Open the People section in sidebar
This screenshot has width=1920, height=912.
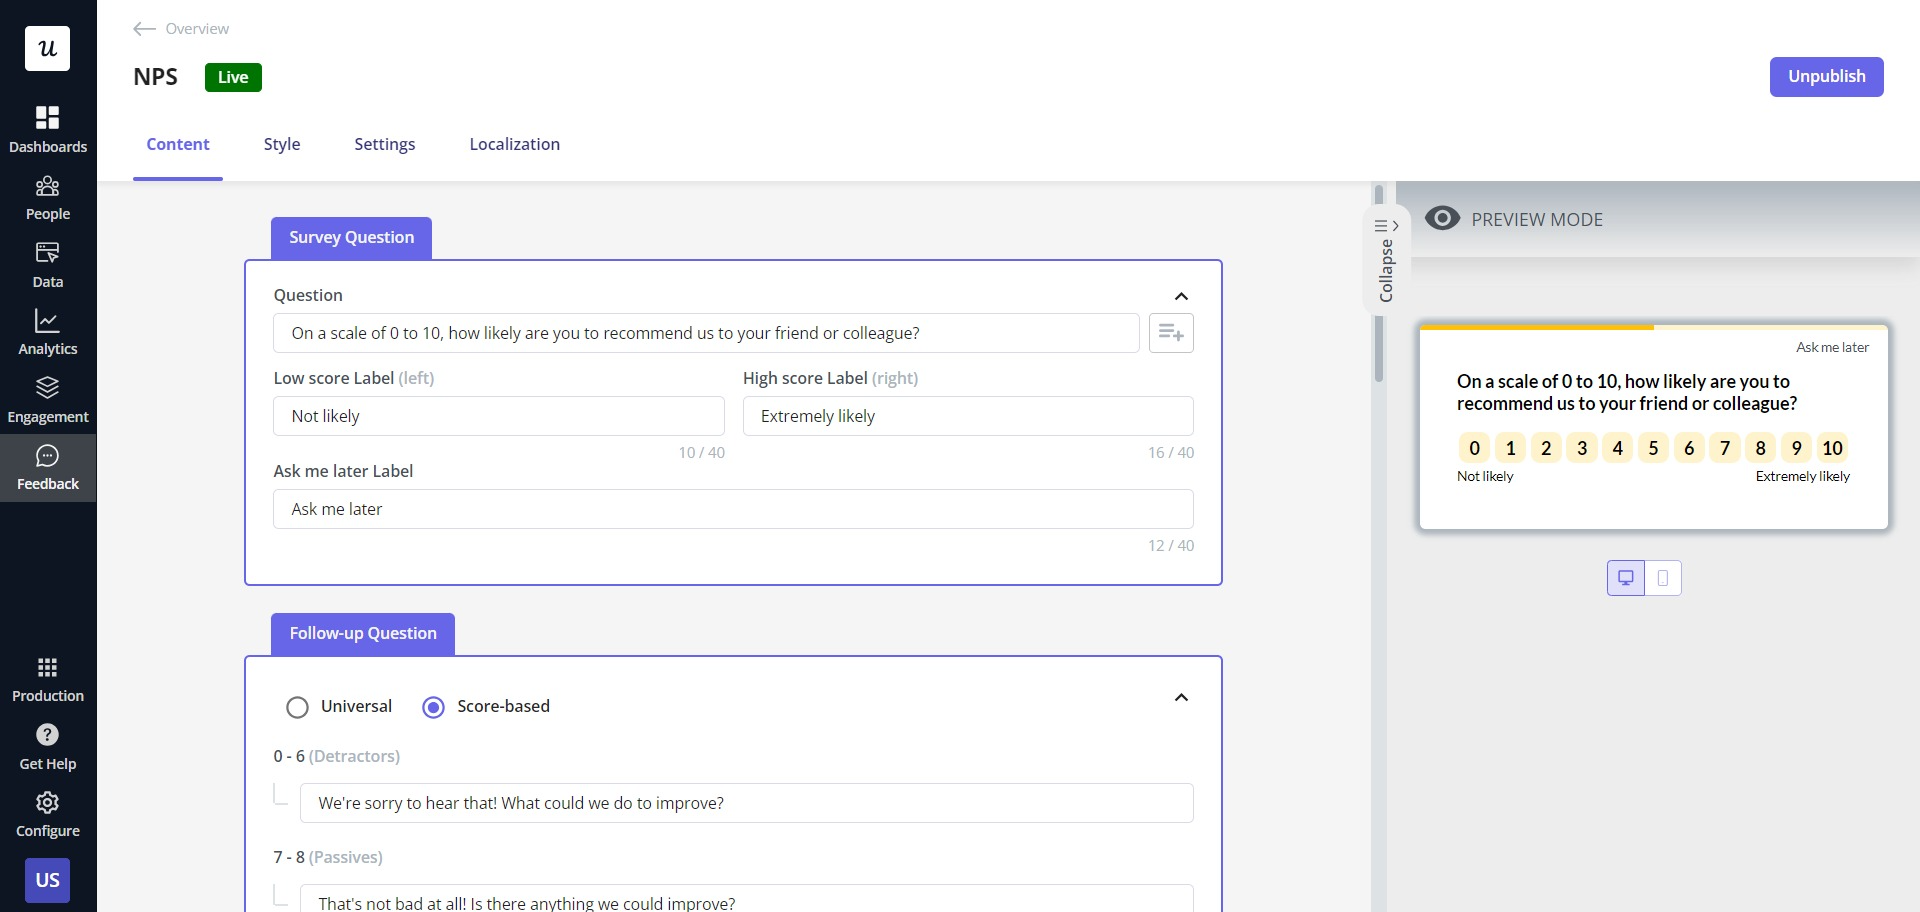(47, 197)
